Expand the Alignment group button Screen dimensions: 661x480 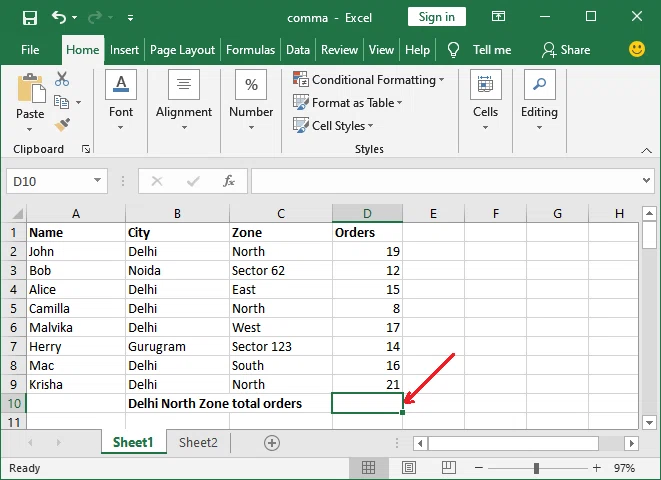pos(184,100)
